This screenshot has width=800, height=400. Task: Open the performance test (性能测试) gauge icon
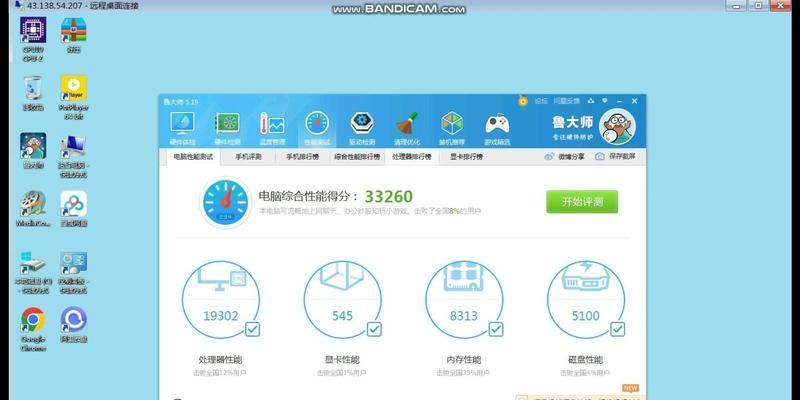click(x=317, y=123)
